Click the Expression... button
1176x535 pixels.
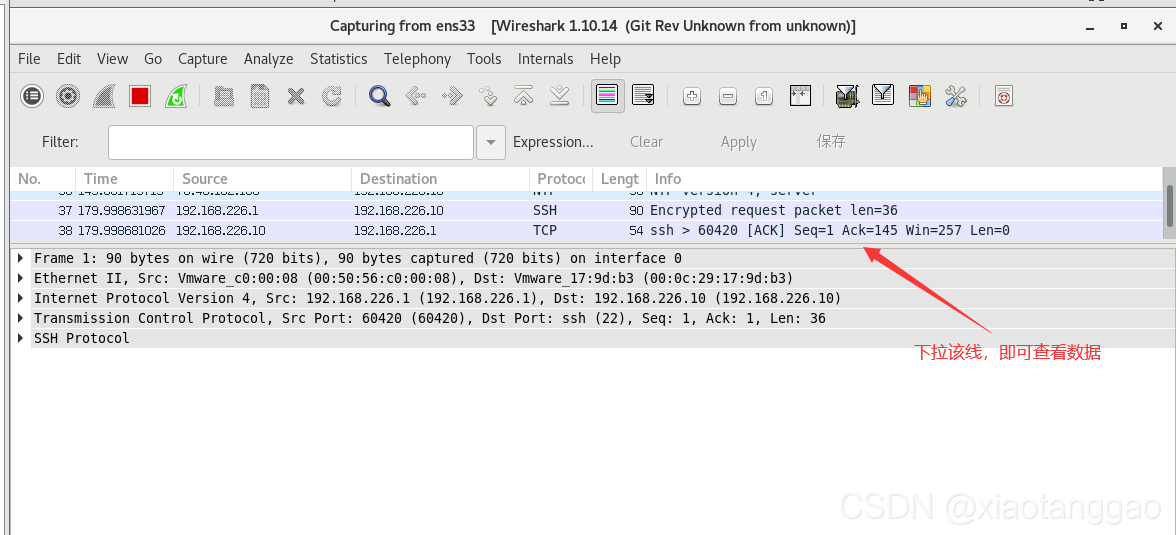point(554,142)
